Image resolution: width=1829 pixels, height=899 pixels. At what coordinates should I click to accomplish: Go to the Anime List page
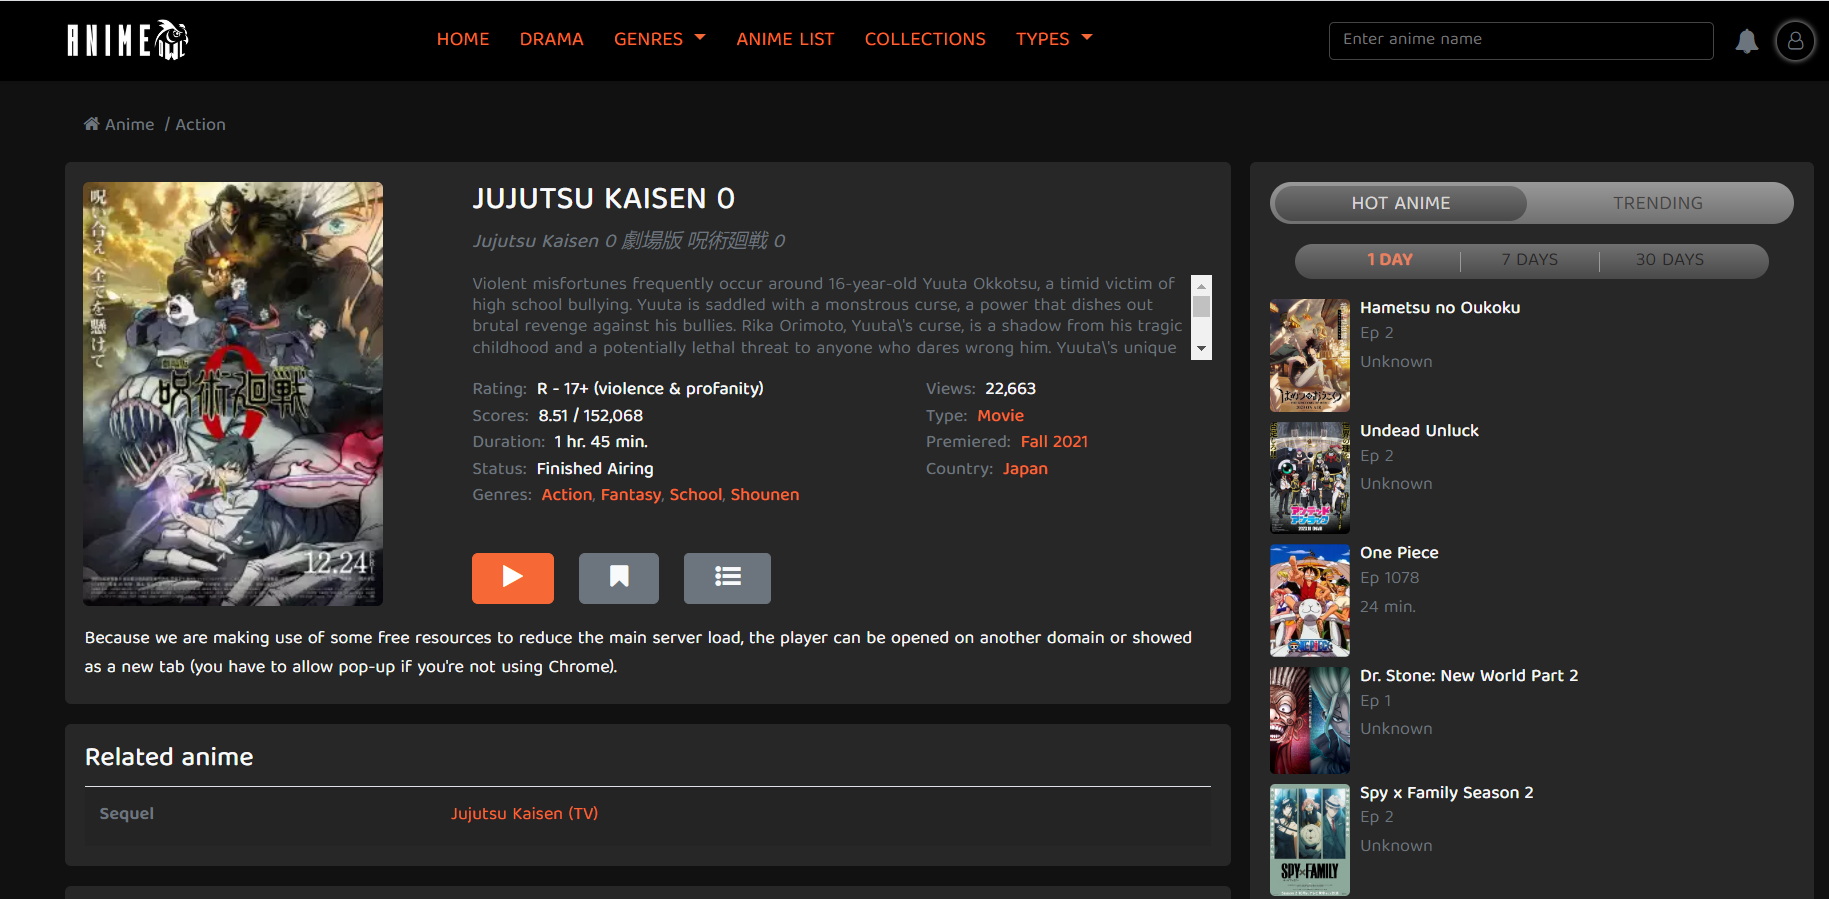785,39
